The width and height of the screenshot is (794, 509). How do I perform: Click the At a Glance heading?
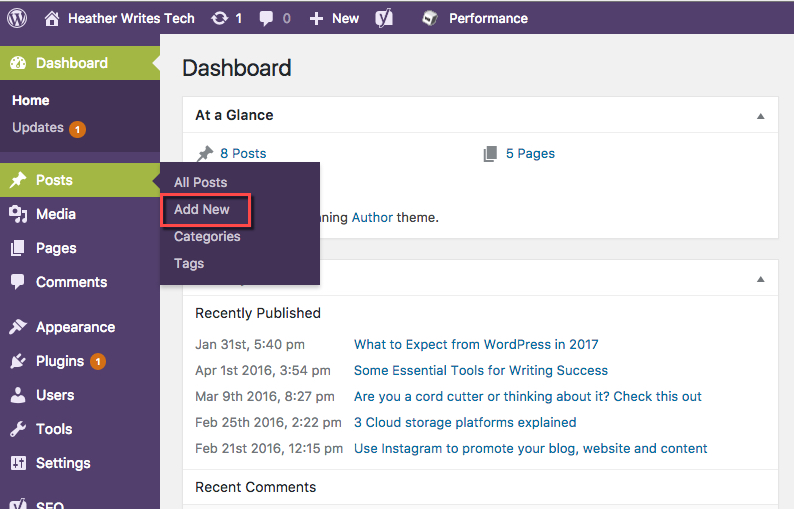click(234, 115)
